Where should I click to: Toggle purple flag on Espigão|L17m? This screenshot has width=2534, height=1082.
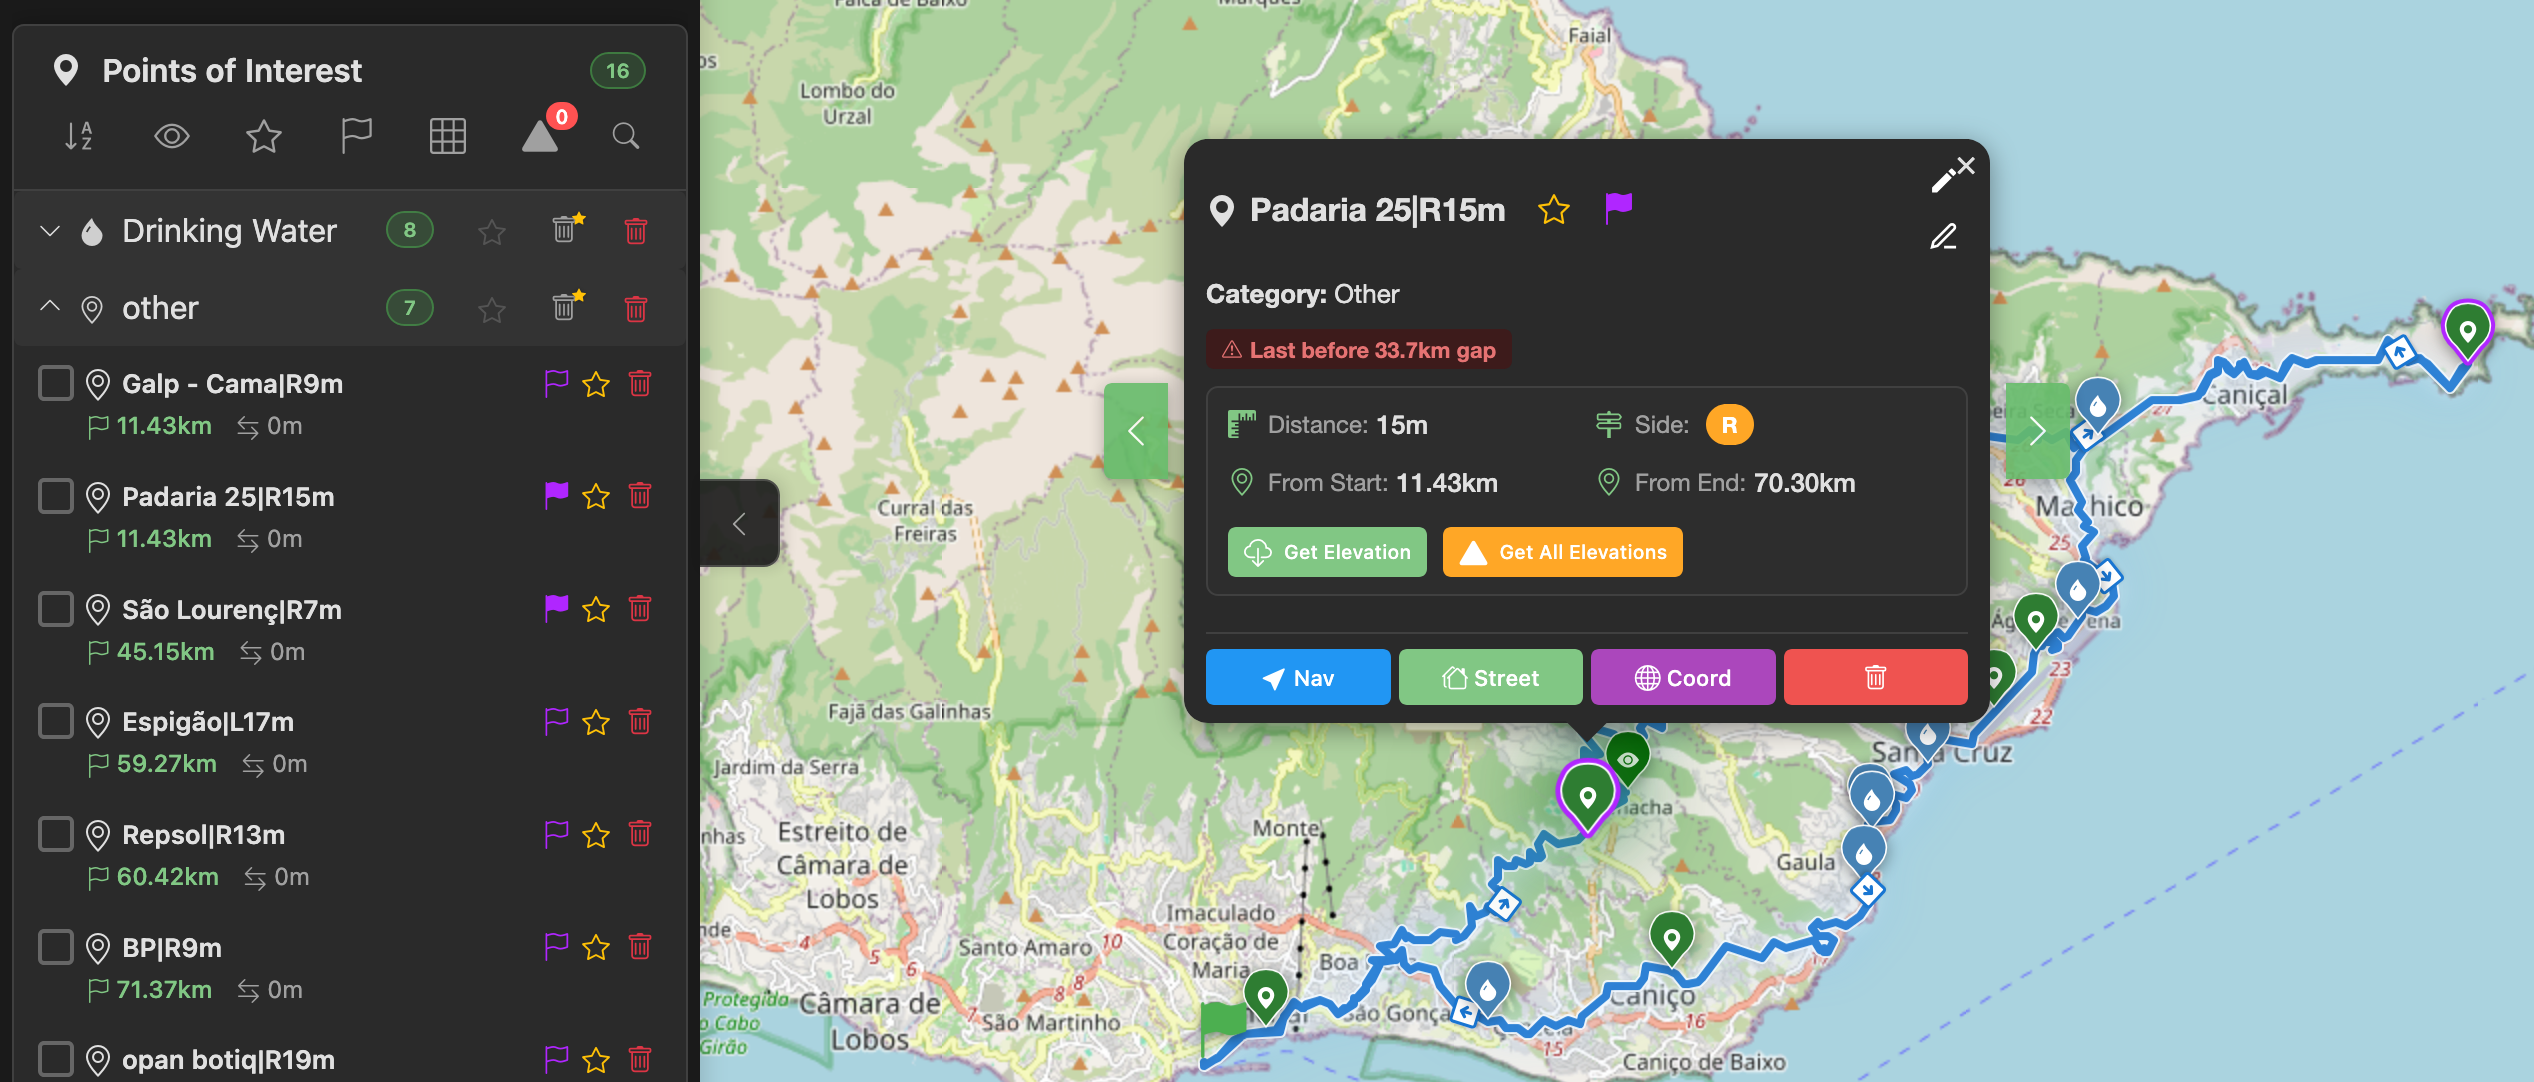pyautogui.click(x=556, y=721)
